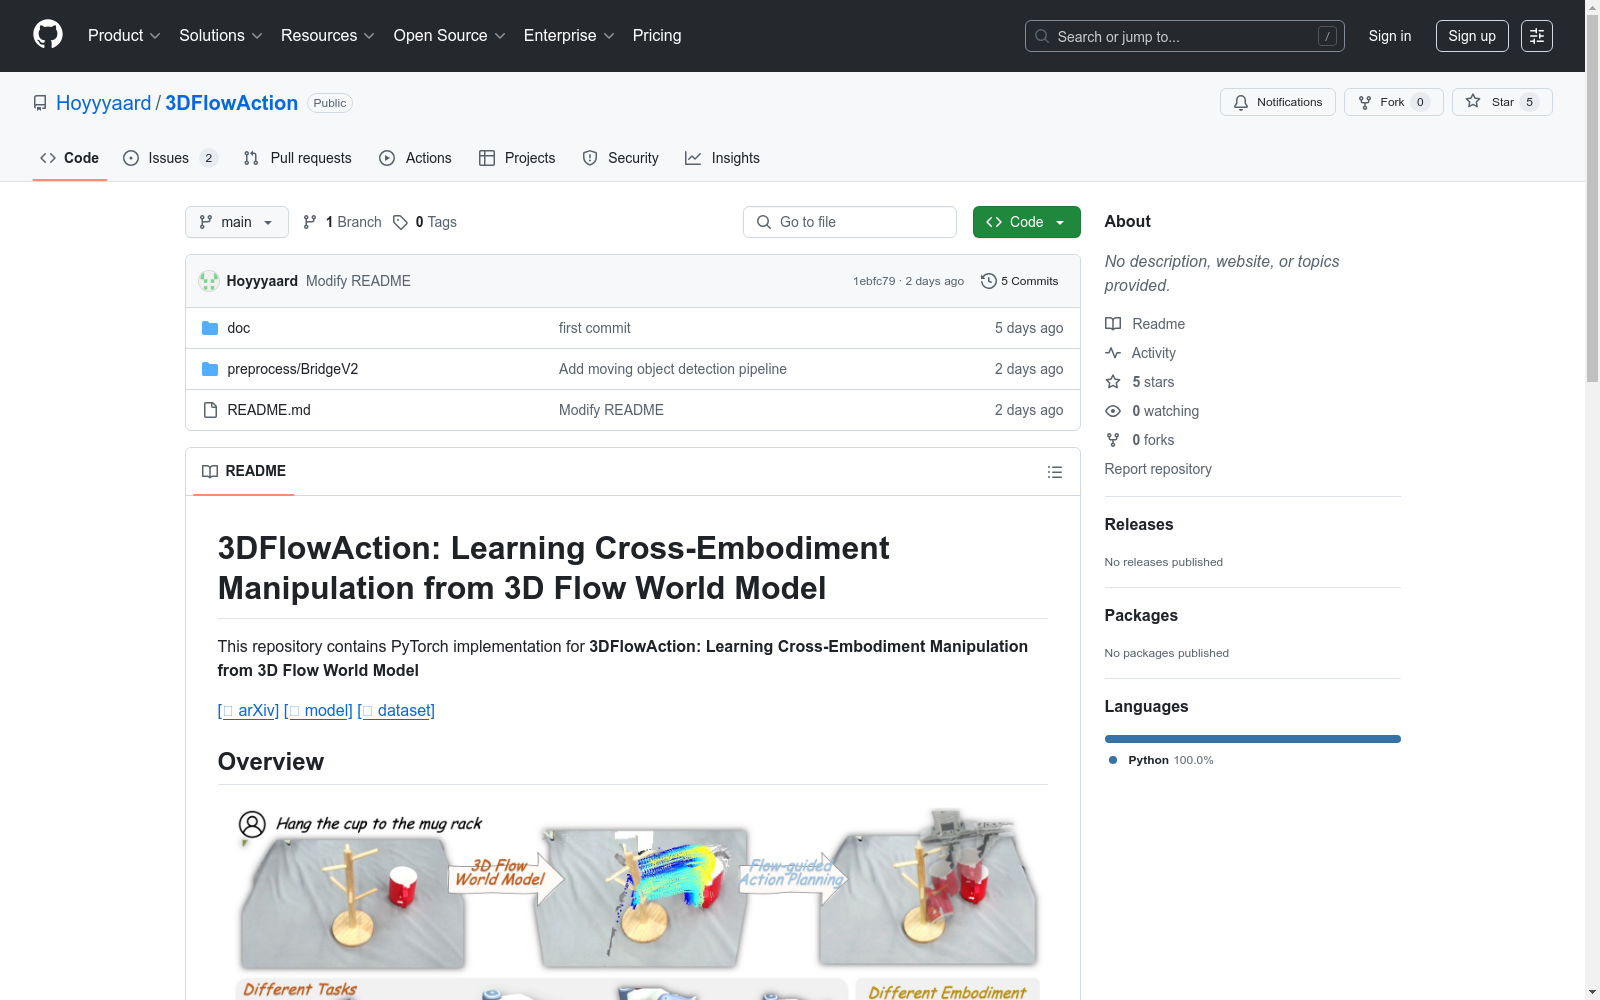This screenshot has width=1600, height=1000.
Task: Click the Actions tab play icon
Action: tap(387, 158)
